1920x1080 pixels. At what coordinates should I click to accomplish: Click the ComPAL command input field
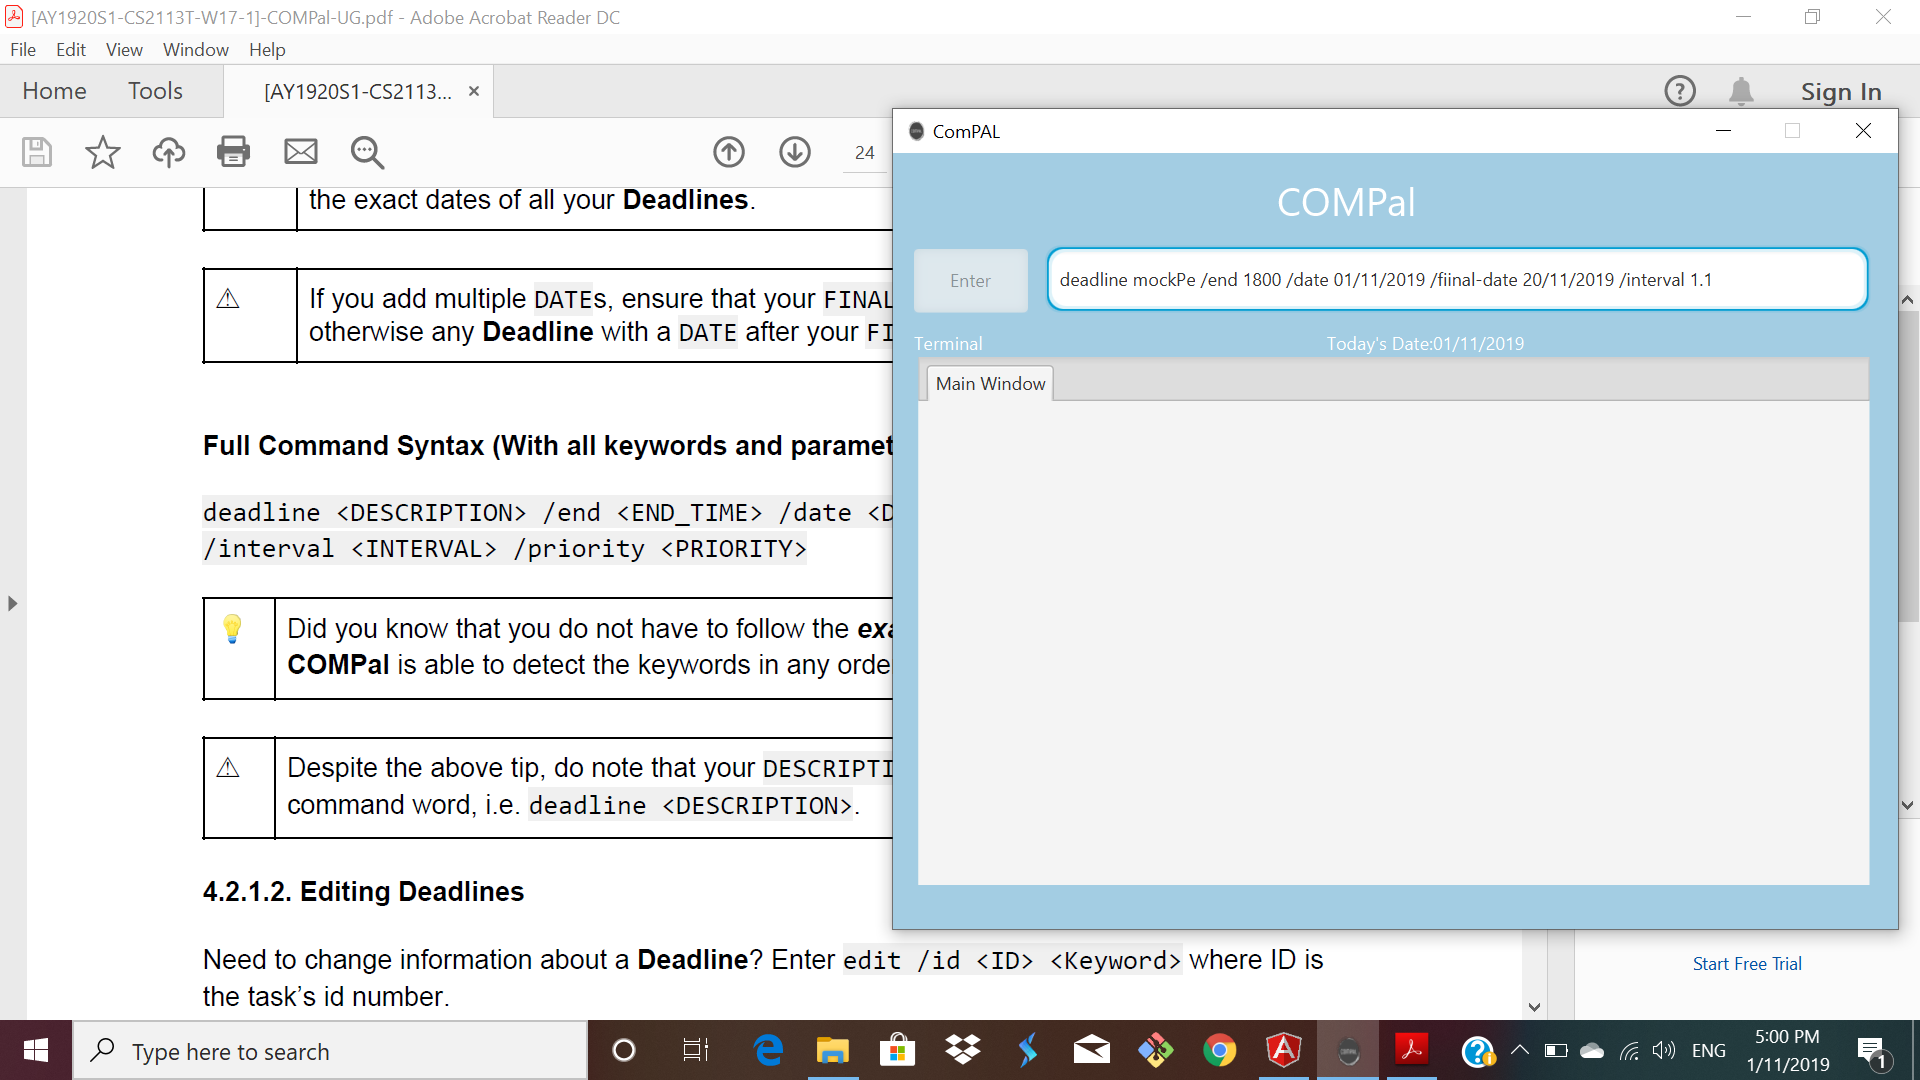[x=1456, y=280]
